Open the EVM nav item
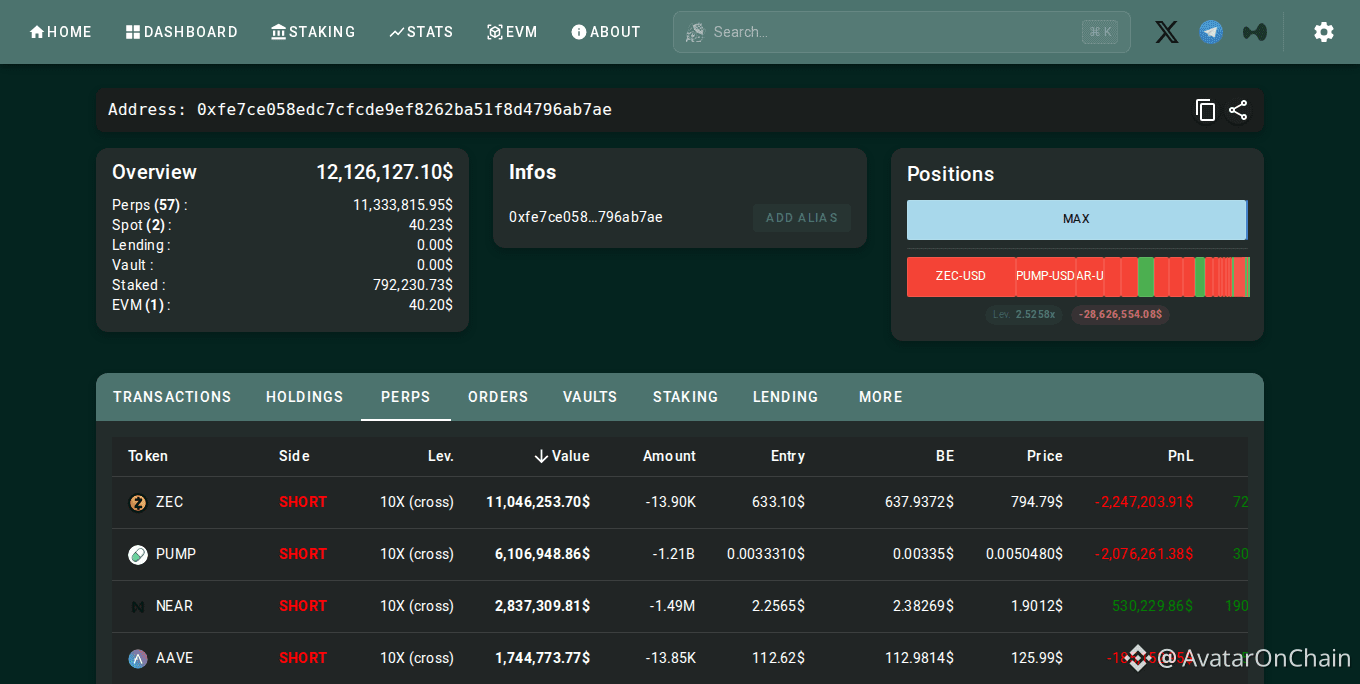This screenshot has width=1360, height=684. point(512,32)
